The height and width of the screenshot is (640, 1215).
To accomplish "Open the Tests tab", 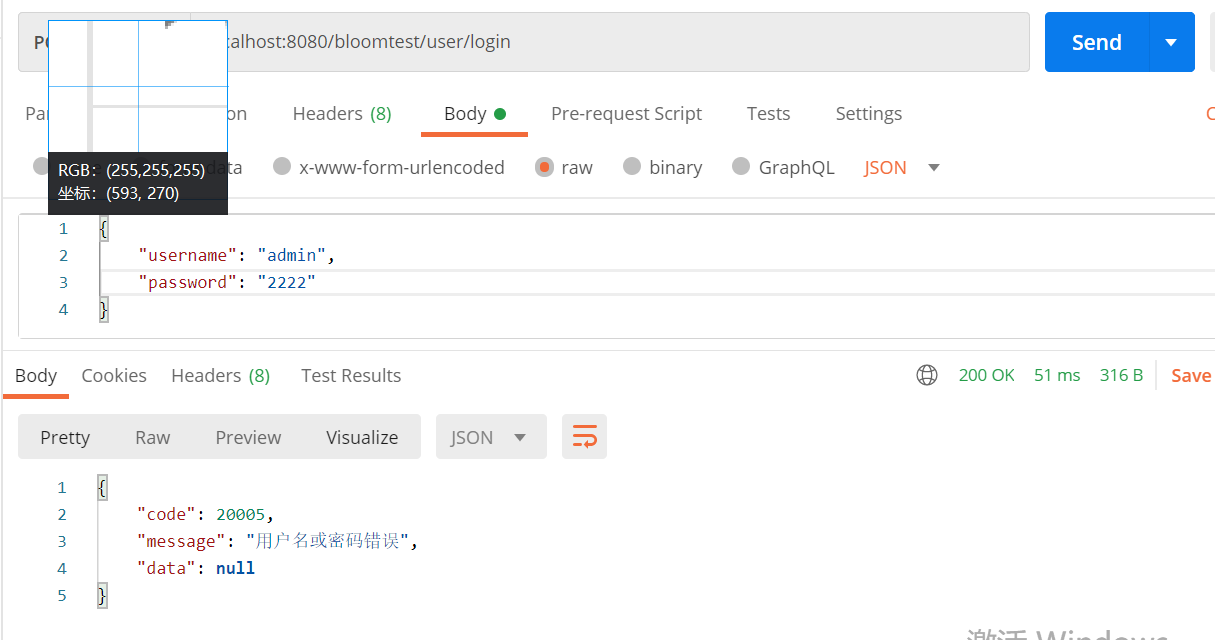I will [x=768, y=114].
